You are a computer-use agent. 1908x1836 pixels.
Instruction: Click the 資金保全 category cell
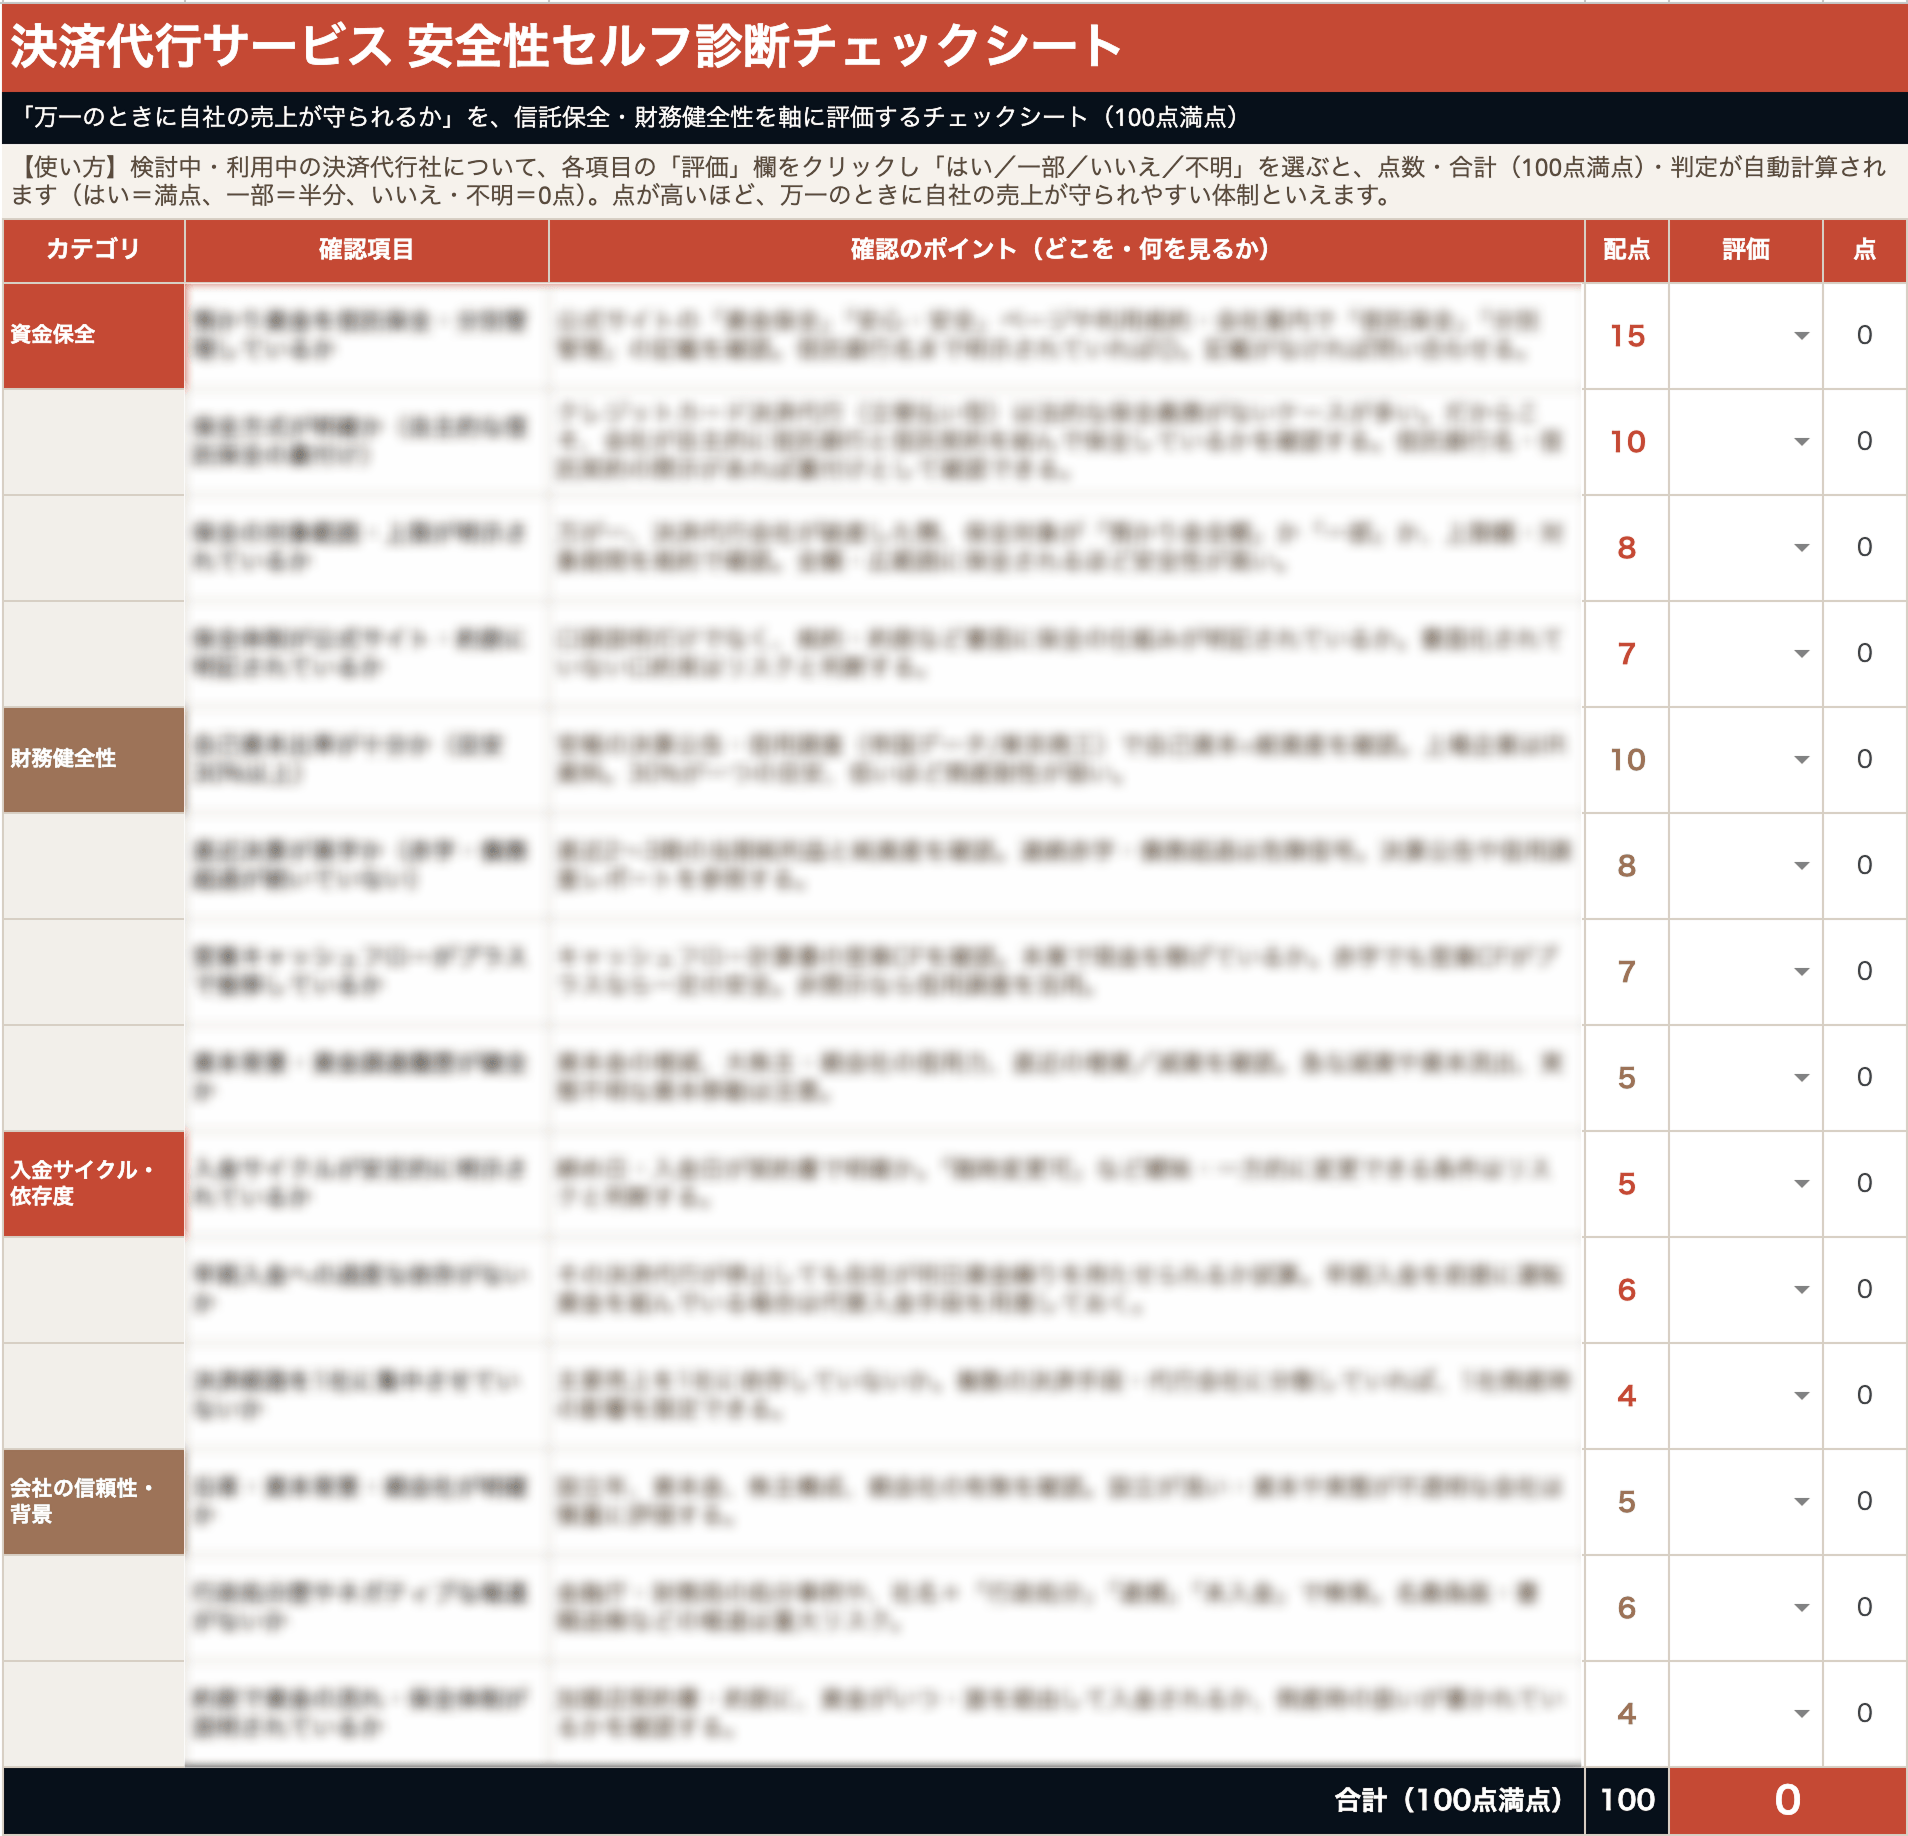click(x=93, y=336)
